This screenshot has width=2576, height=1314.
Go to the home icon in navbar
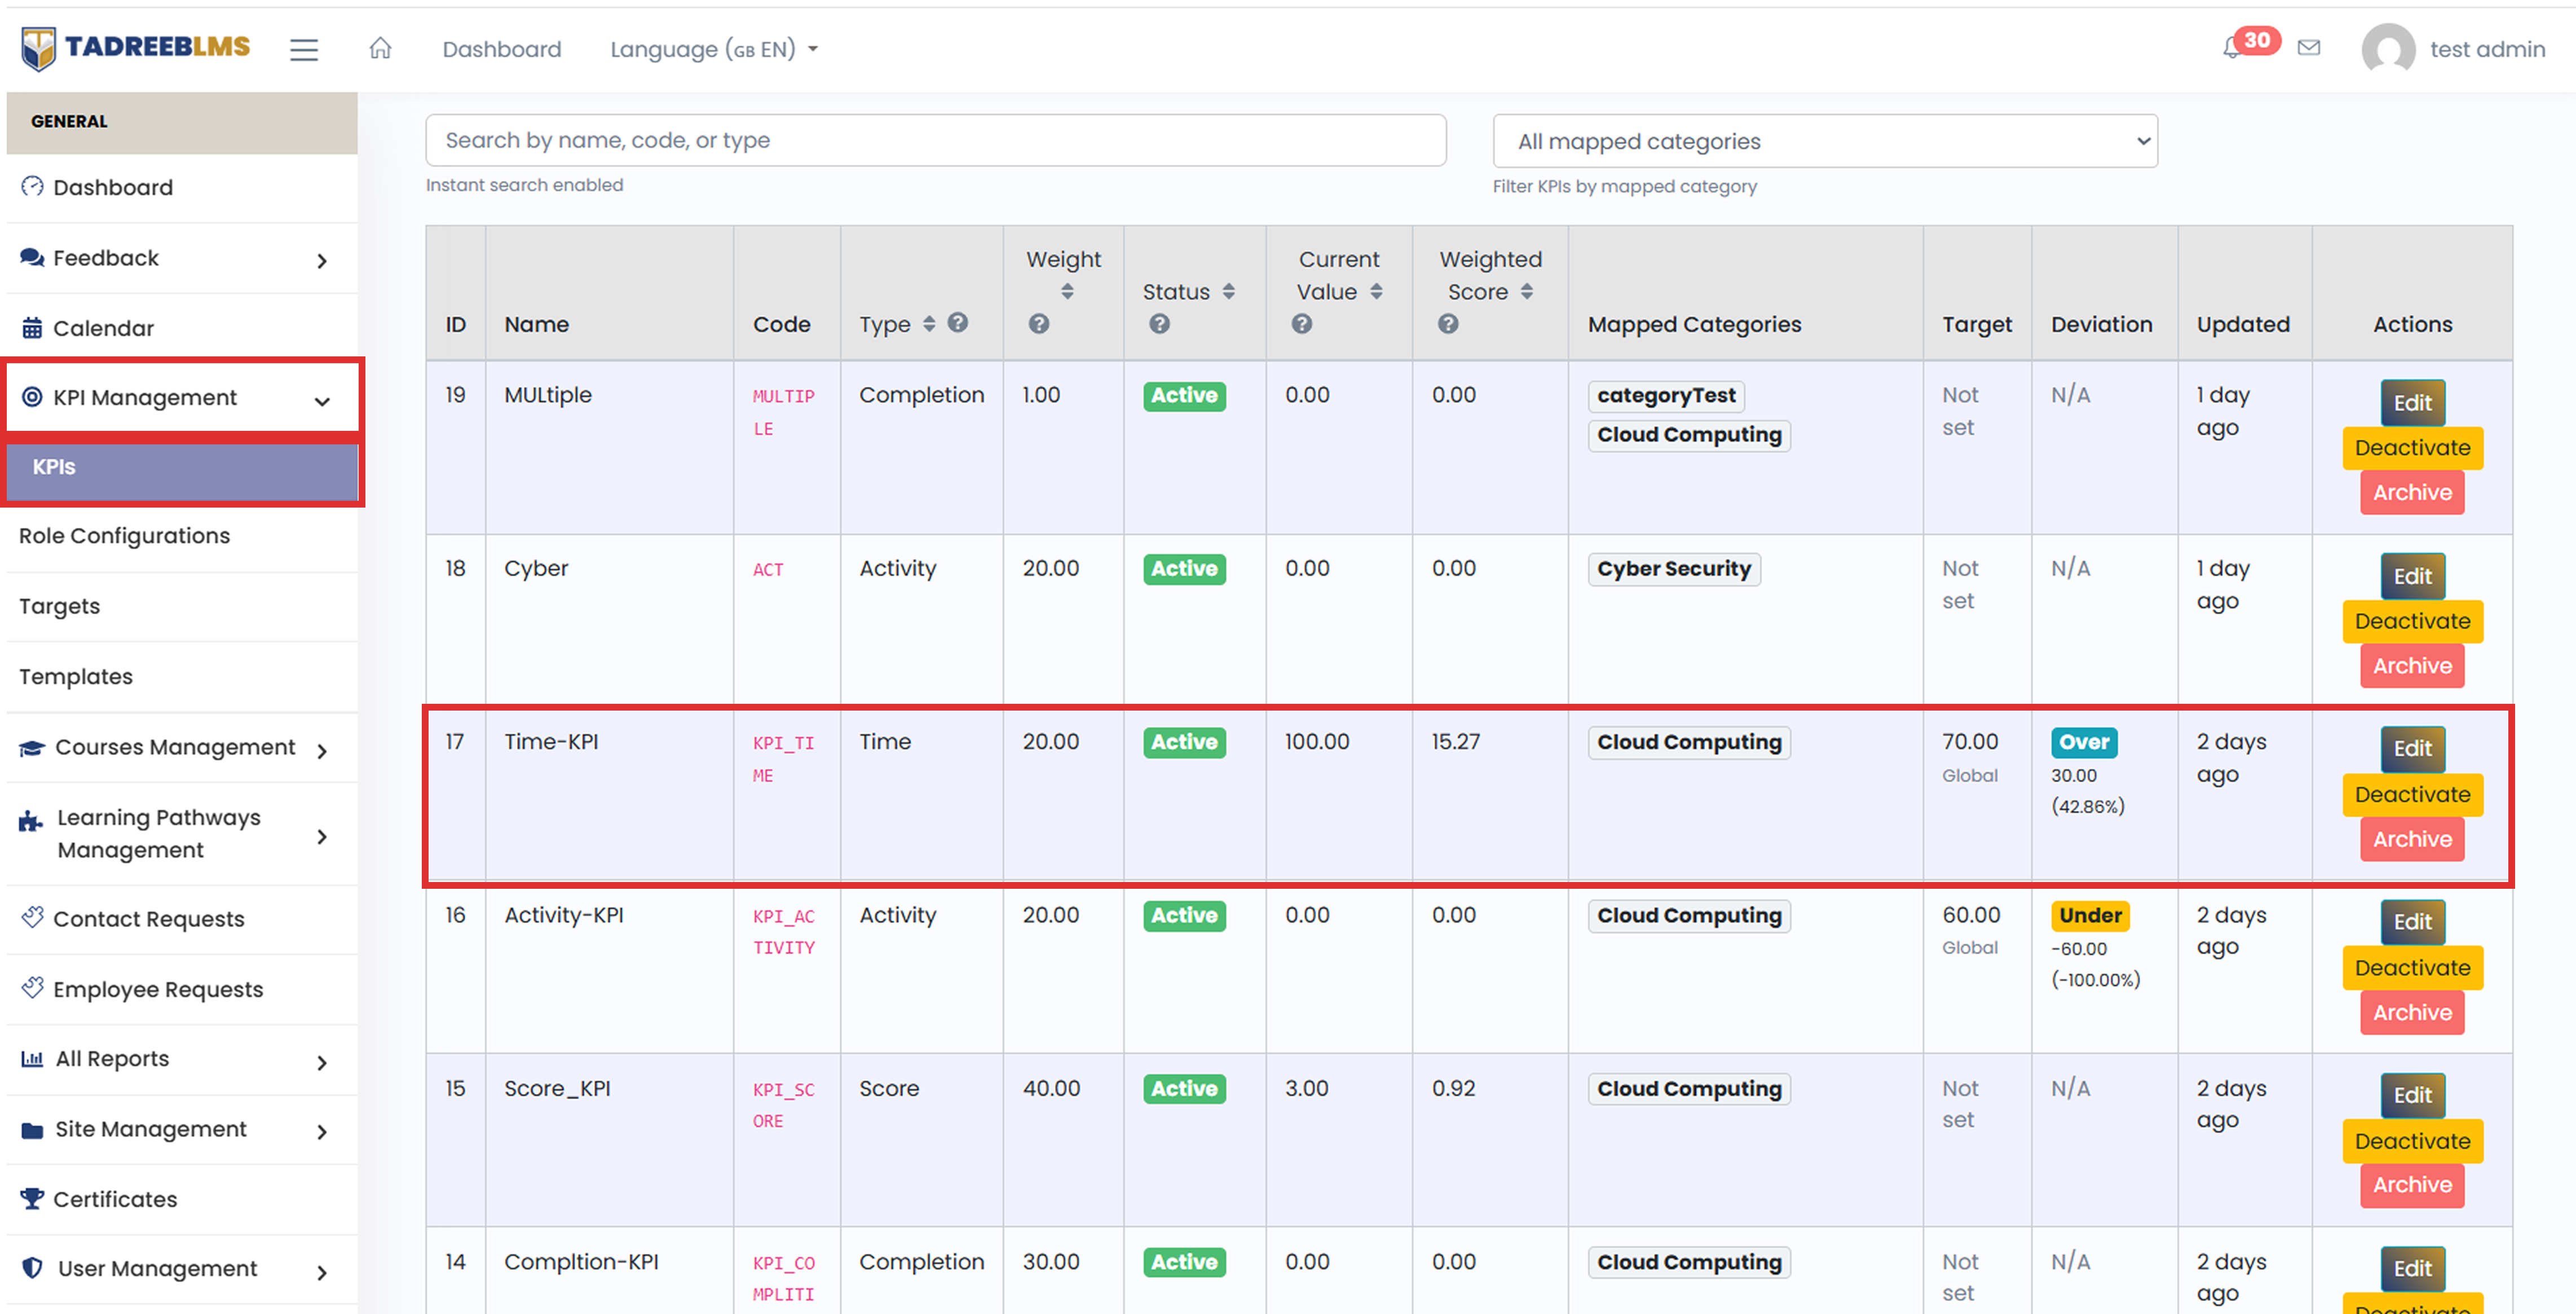coord(380,48)
